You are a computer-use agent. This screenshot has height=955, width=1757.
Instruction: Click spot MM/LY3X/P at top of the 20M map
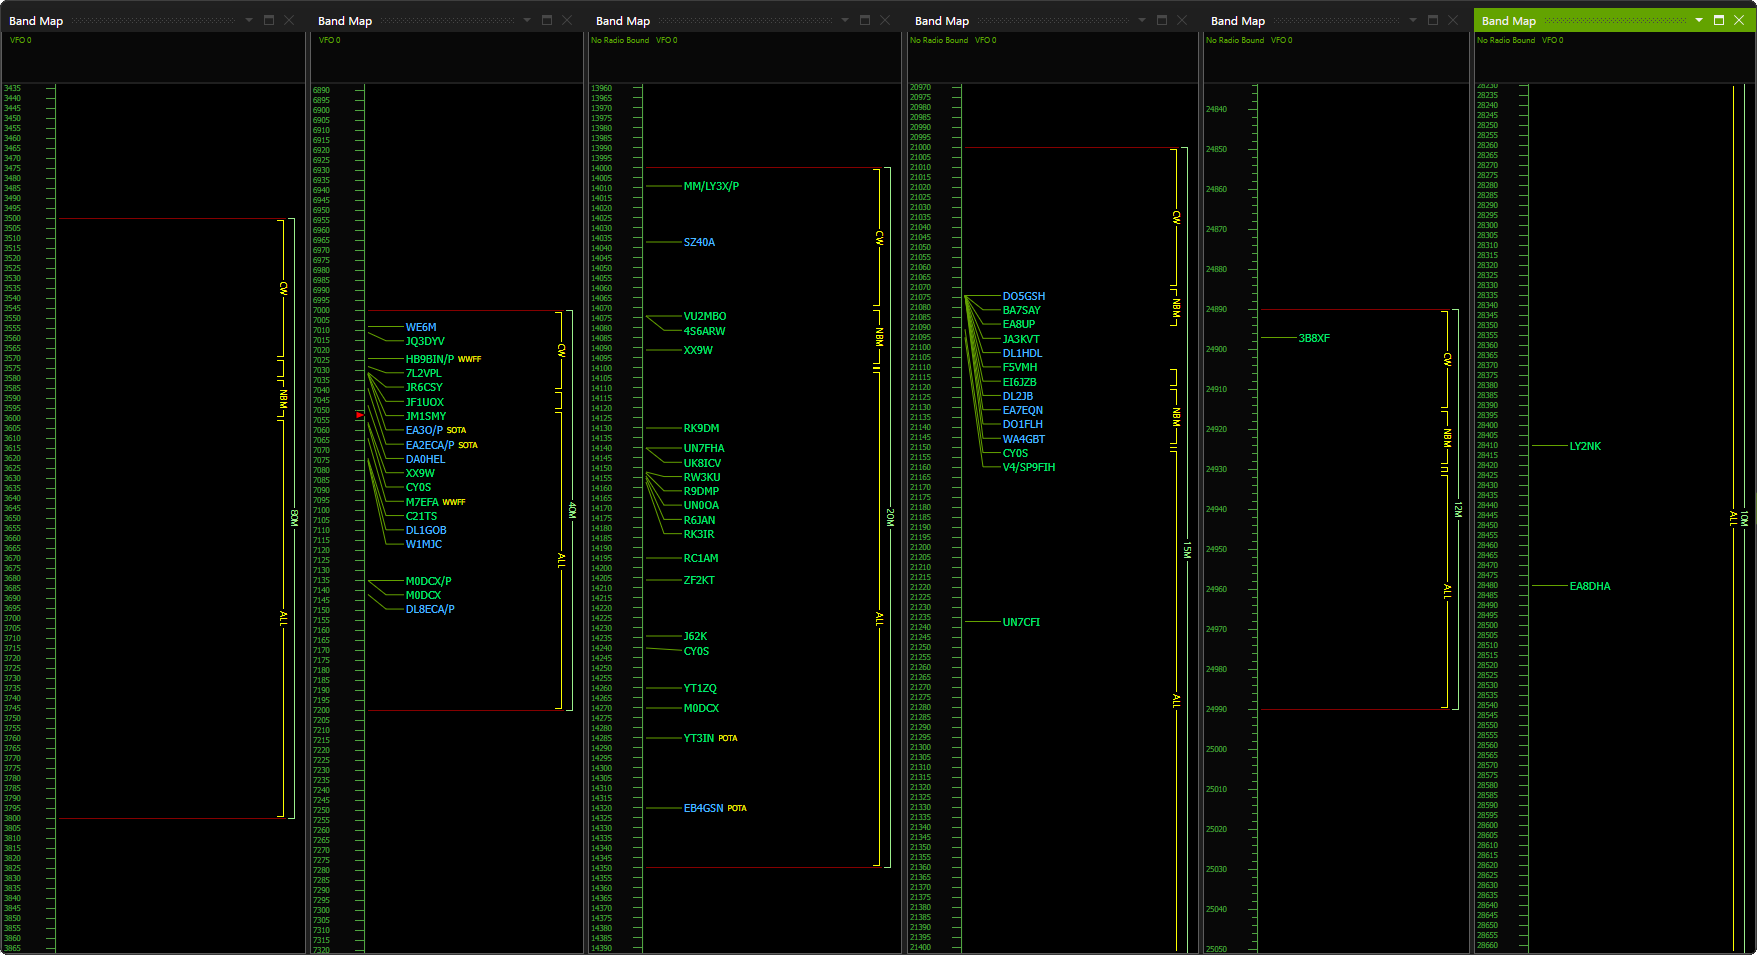tap(711, 185)
